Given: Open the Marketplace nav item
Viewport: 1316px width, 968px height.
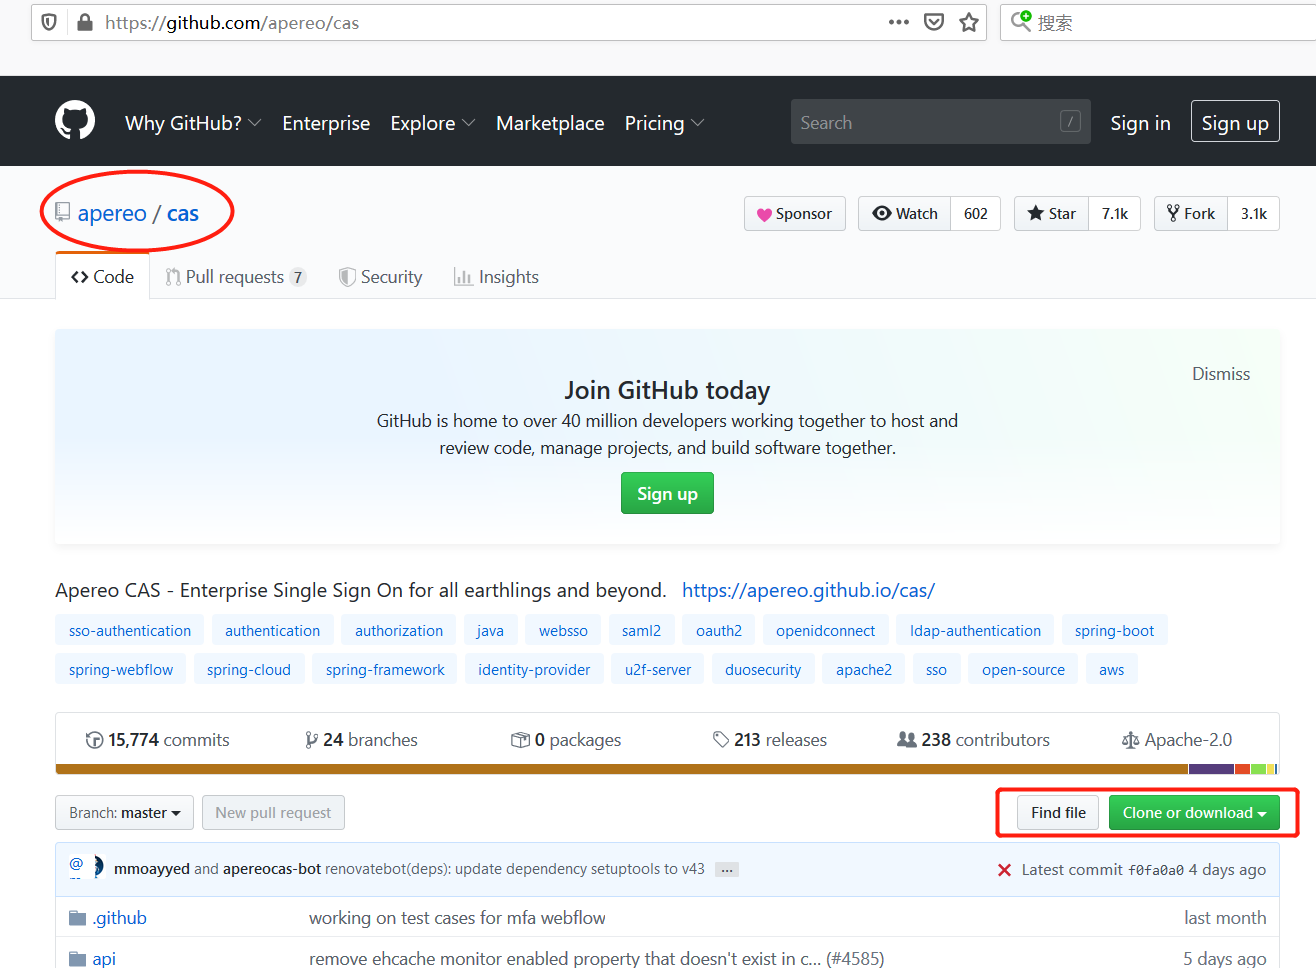Looking at the screenshot, I should click(x=550, y=123).
